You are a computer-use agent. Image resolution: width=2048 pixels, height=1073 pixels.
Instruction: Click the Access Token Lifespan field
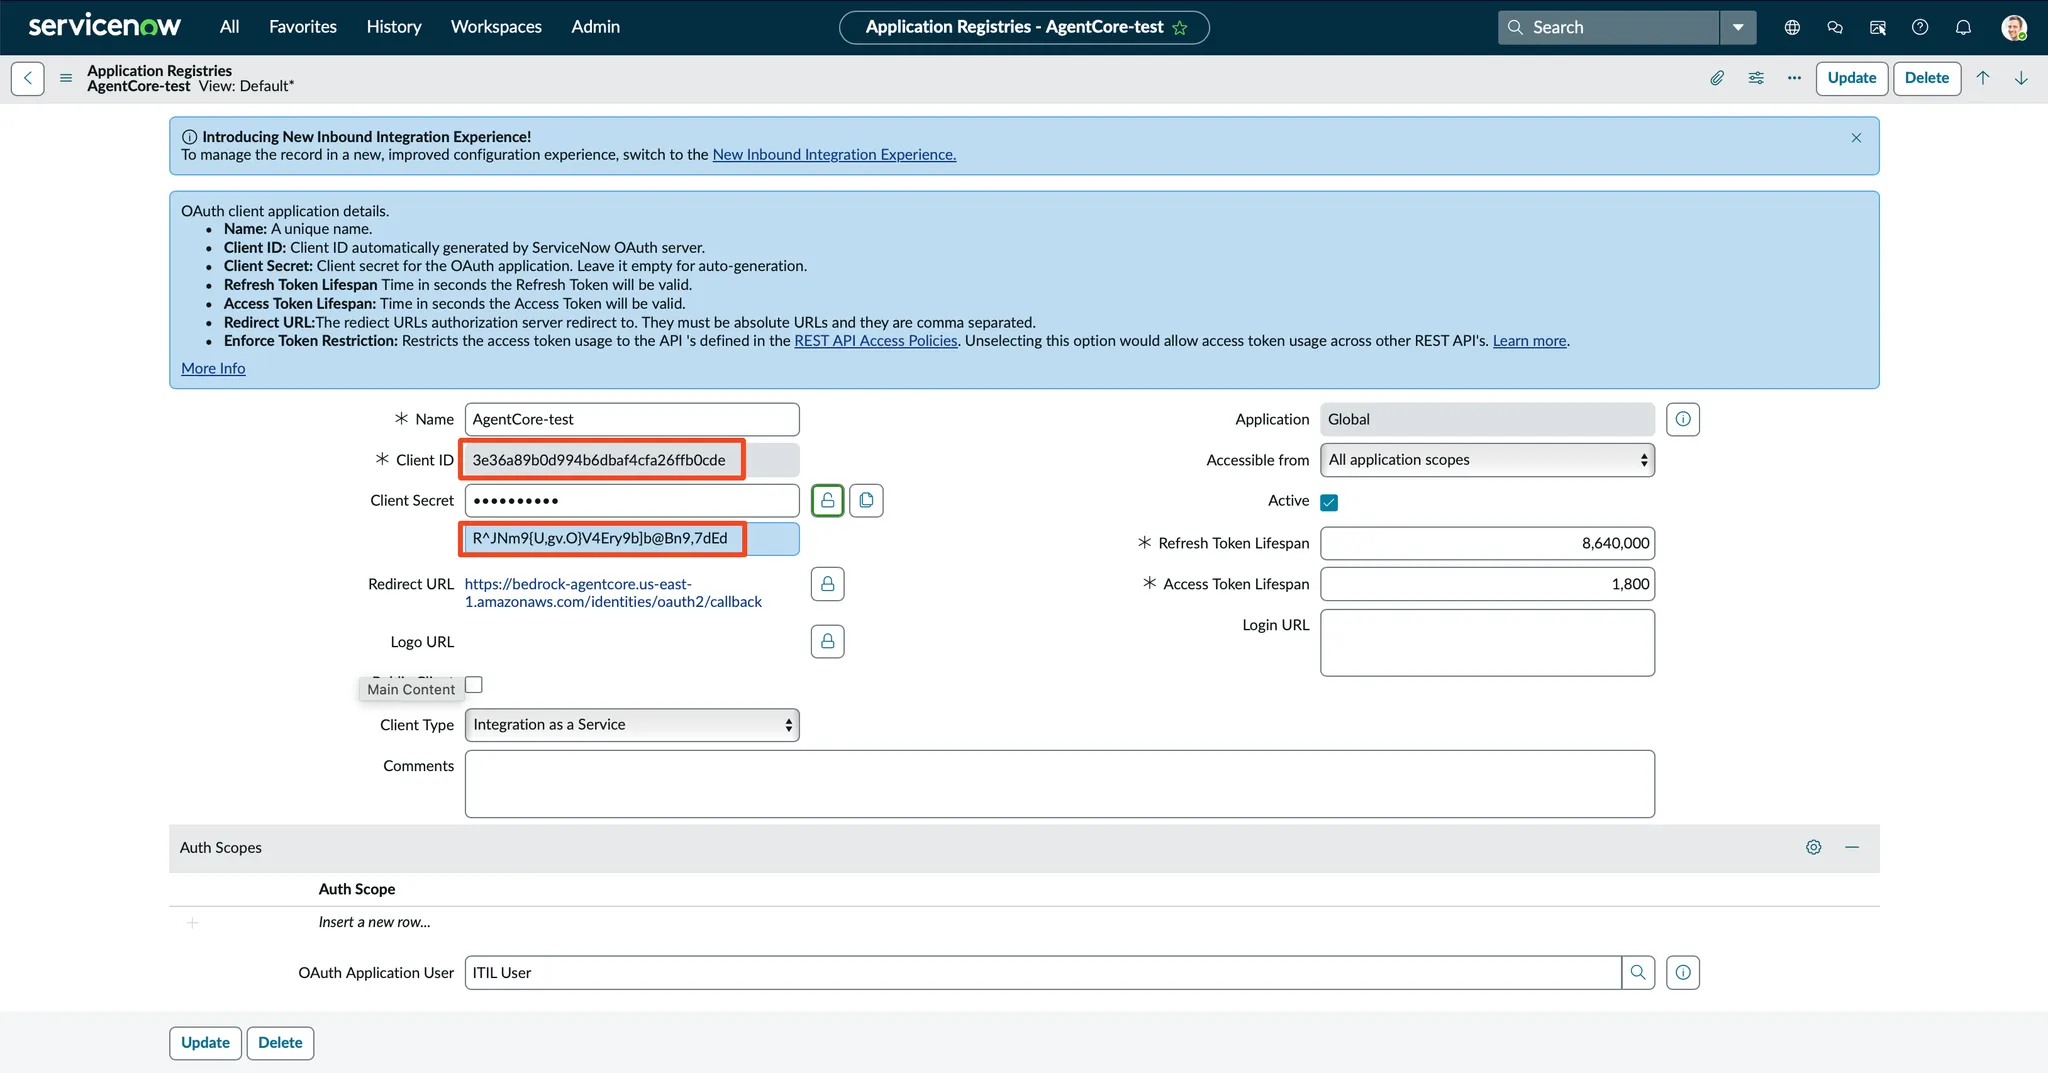[1487, 584]
